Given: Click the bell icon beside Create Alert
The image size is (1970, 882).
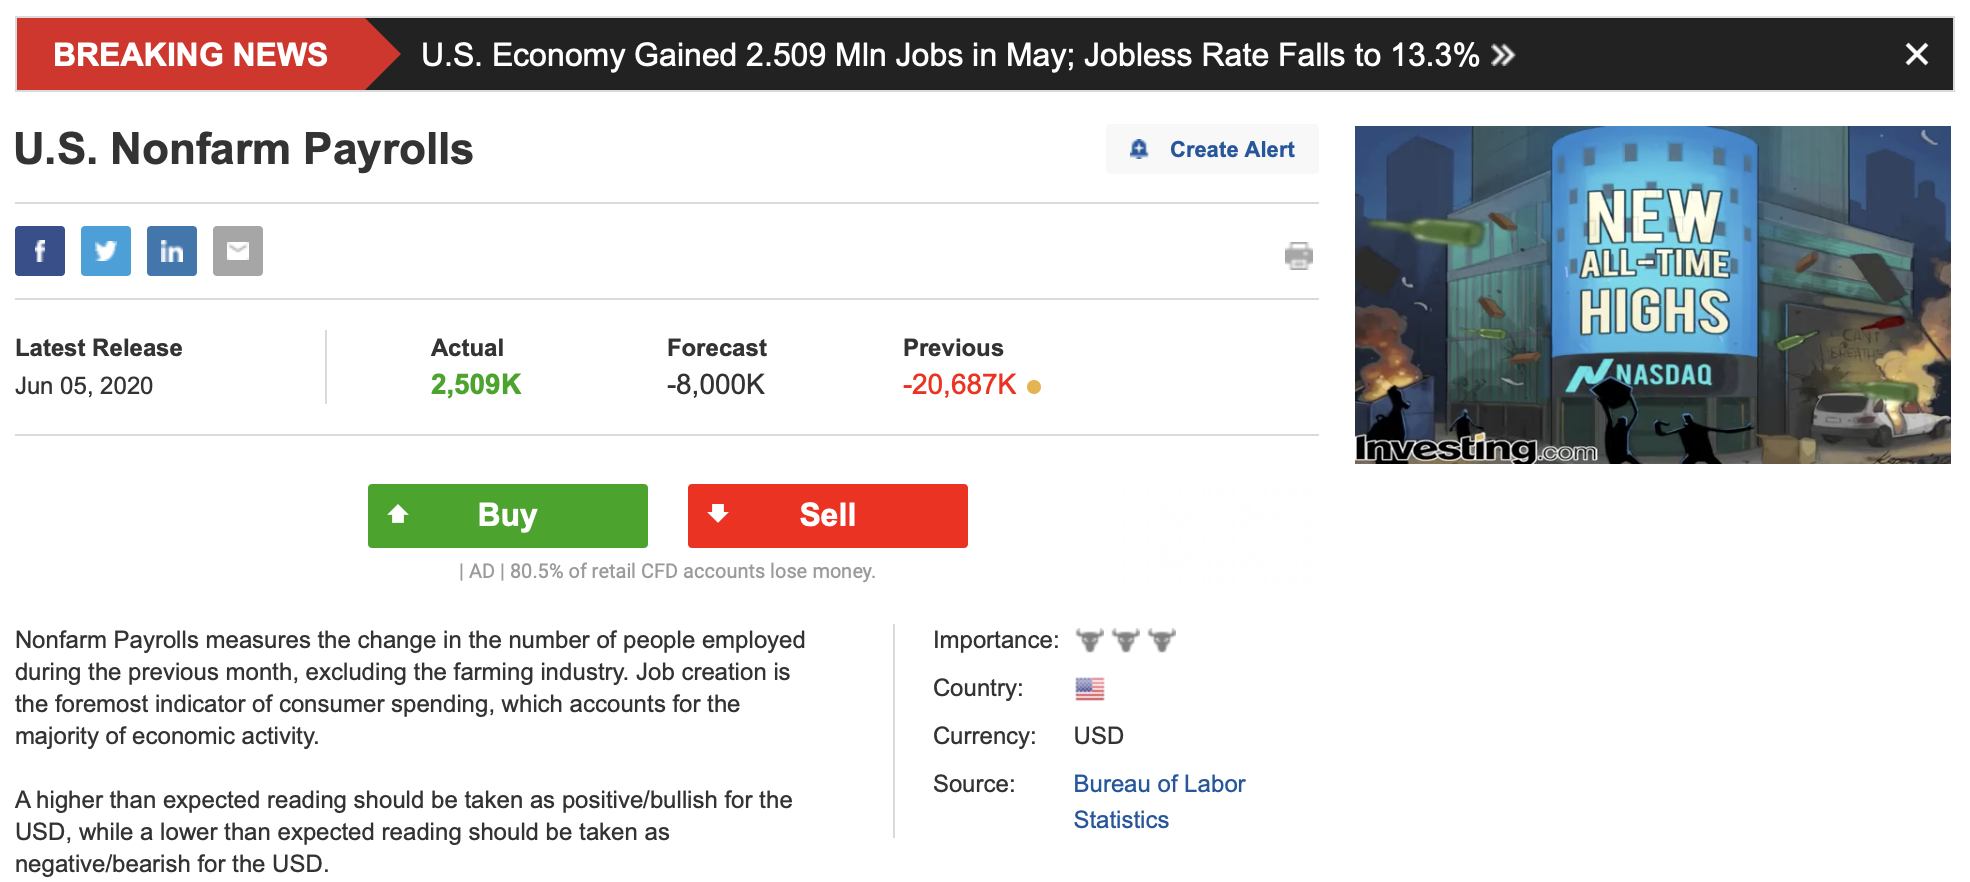Looking at the screenshot, I should pos(1139,149).
